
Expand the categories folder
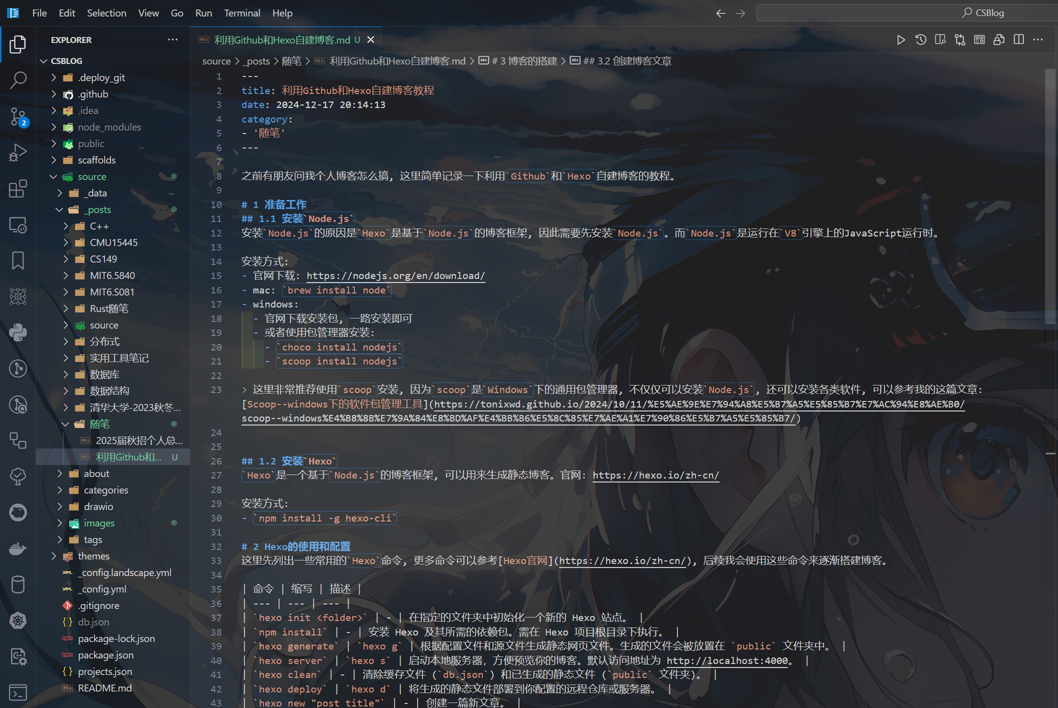(59, 490)
